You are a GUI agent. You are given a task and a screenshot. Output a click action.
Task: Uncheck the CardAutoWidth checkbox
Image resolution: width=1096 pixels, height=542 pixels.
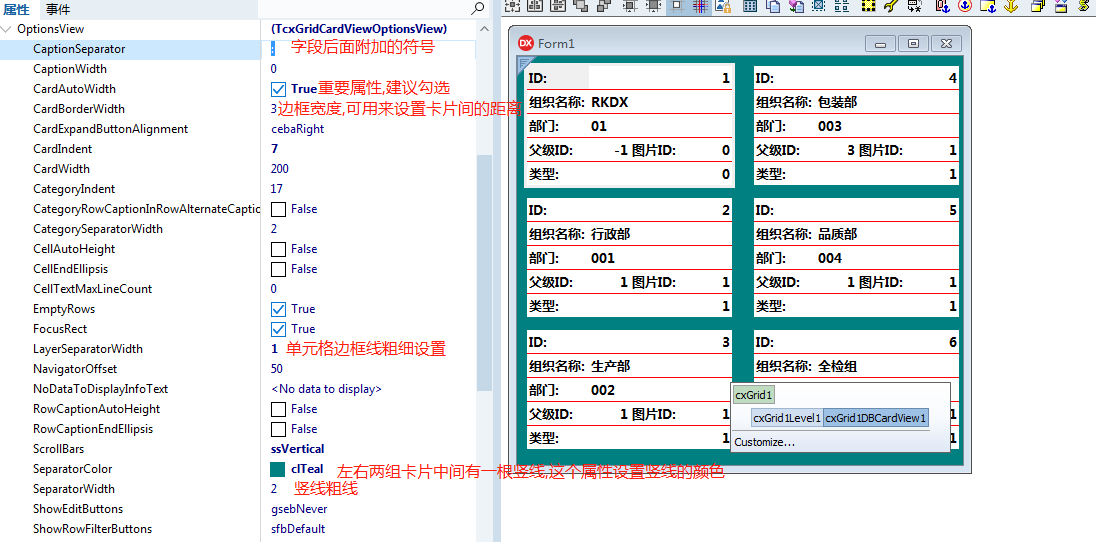coord(278,90)
